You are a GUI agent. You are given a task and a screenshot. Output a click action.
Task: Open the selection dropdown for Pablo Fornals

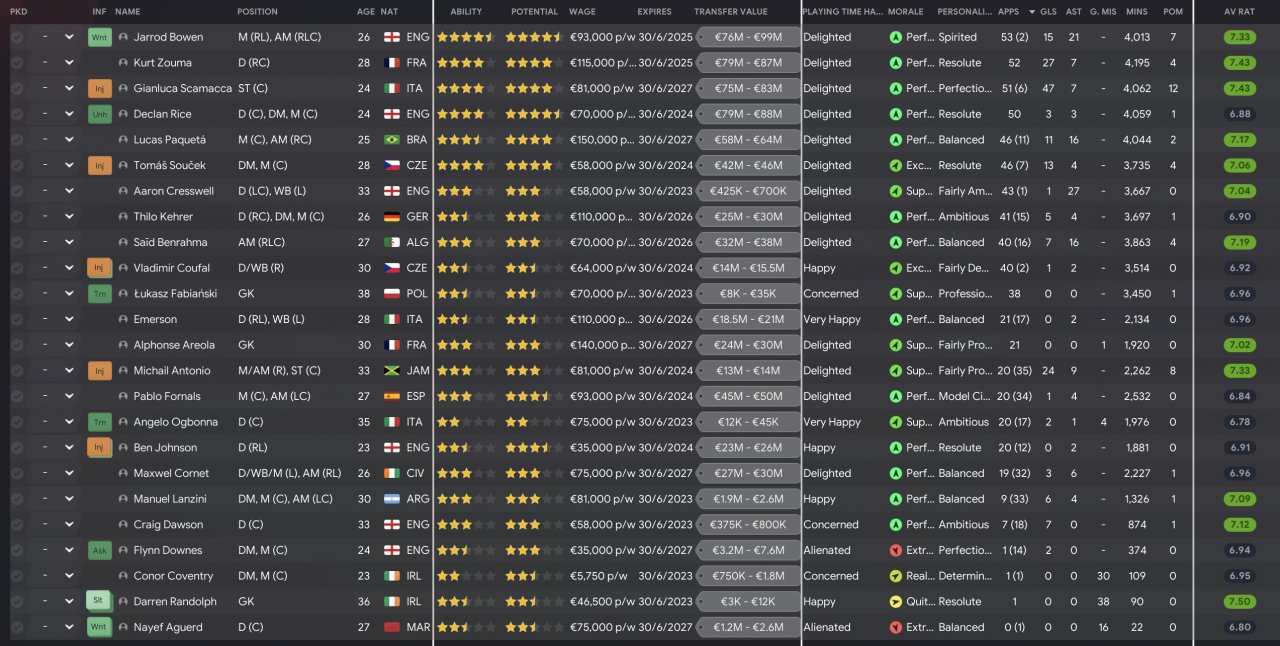tap(69, 397)
